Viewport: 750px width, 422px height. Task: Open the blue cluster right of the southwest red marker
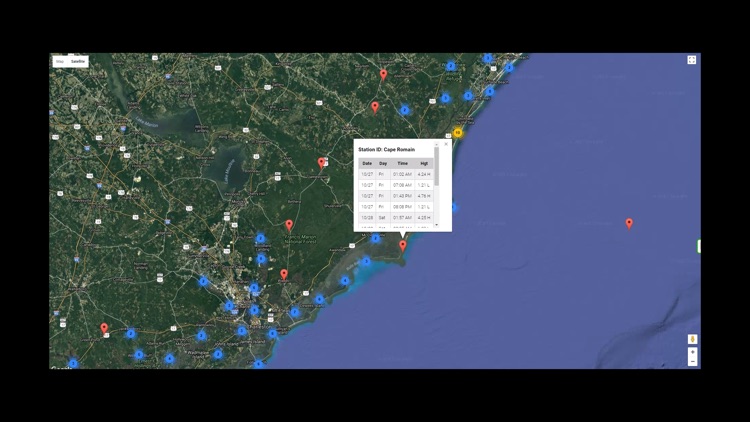[x=131, y=333]
